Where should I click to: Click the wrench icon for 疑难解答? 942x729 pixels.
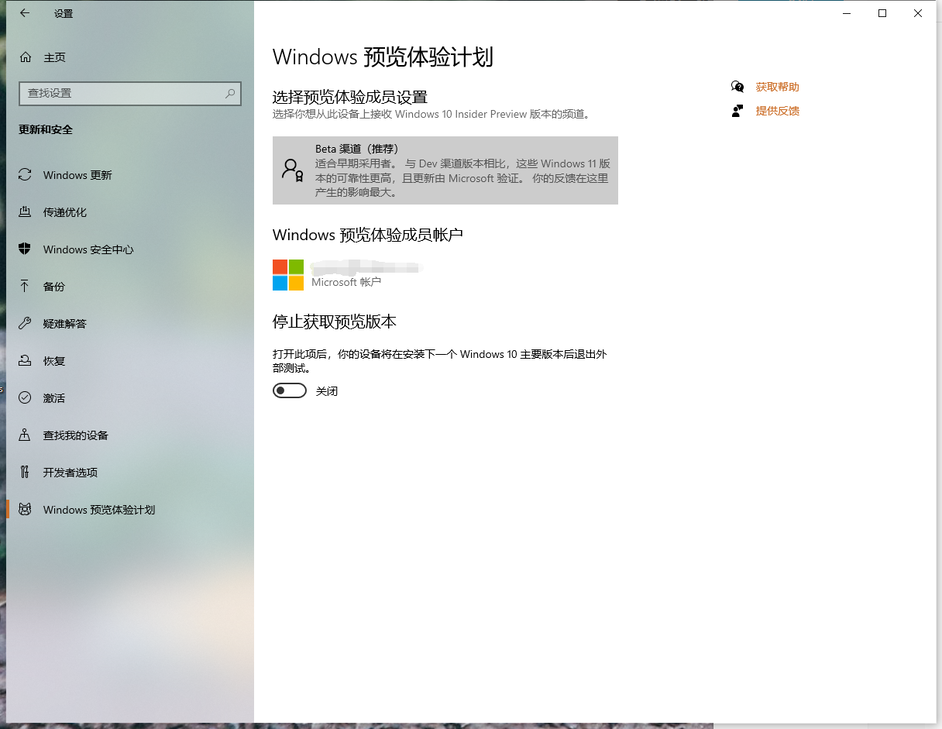coord(25,323)
